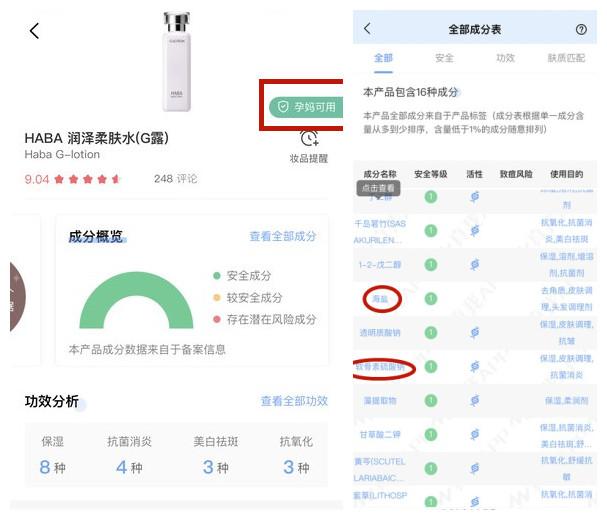The image size is (607, 520).
Task: Tap the green ingredient safety gauge
Action: click(x=136, y=300)
